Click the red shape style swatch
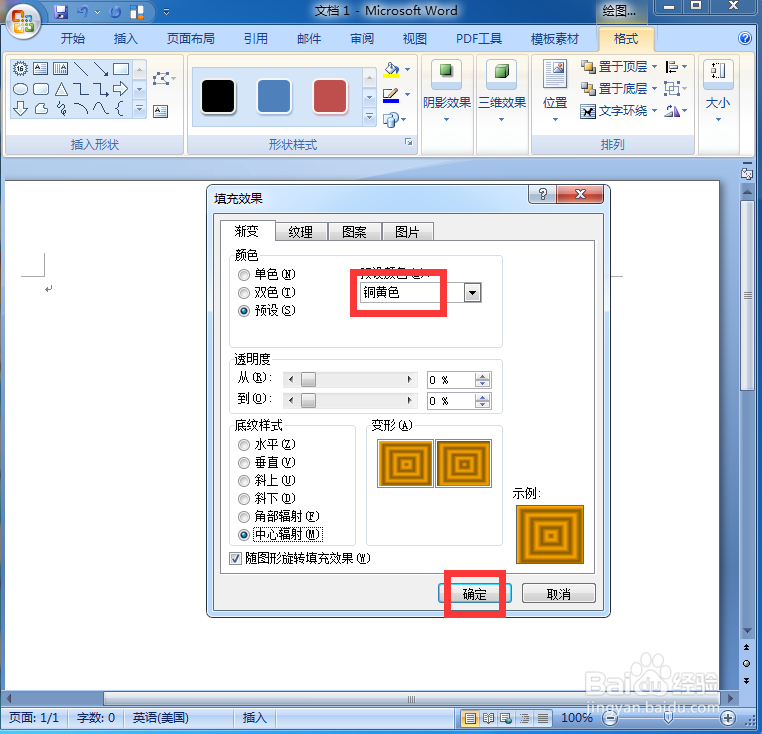 point(330,96)
